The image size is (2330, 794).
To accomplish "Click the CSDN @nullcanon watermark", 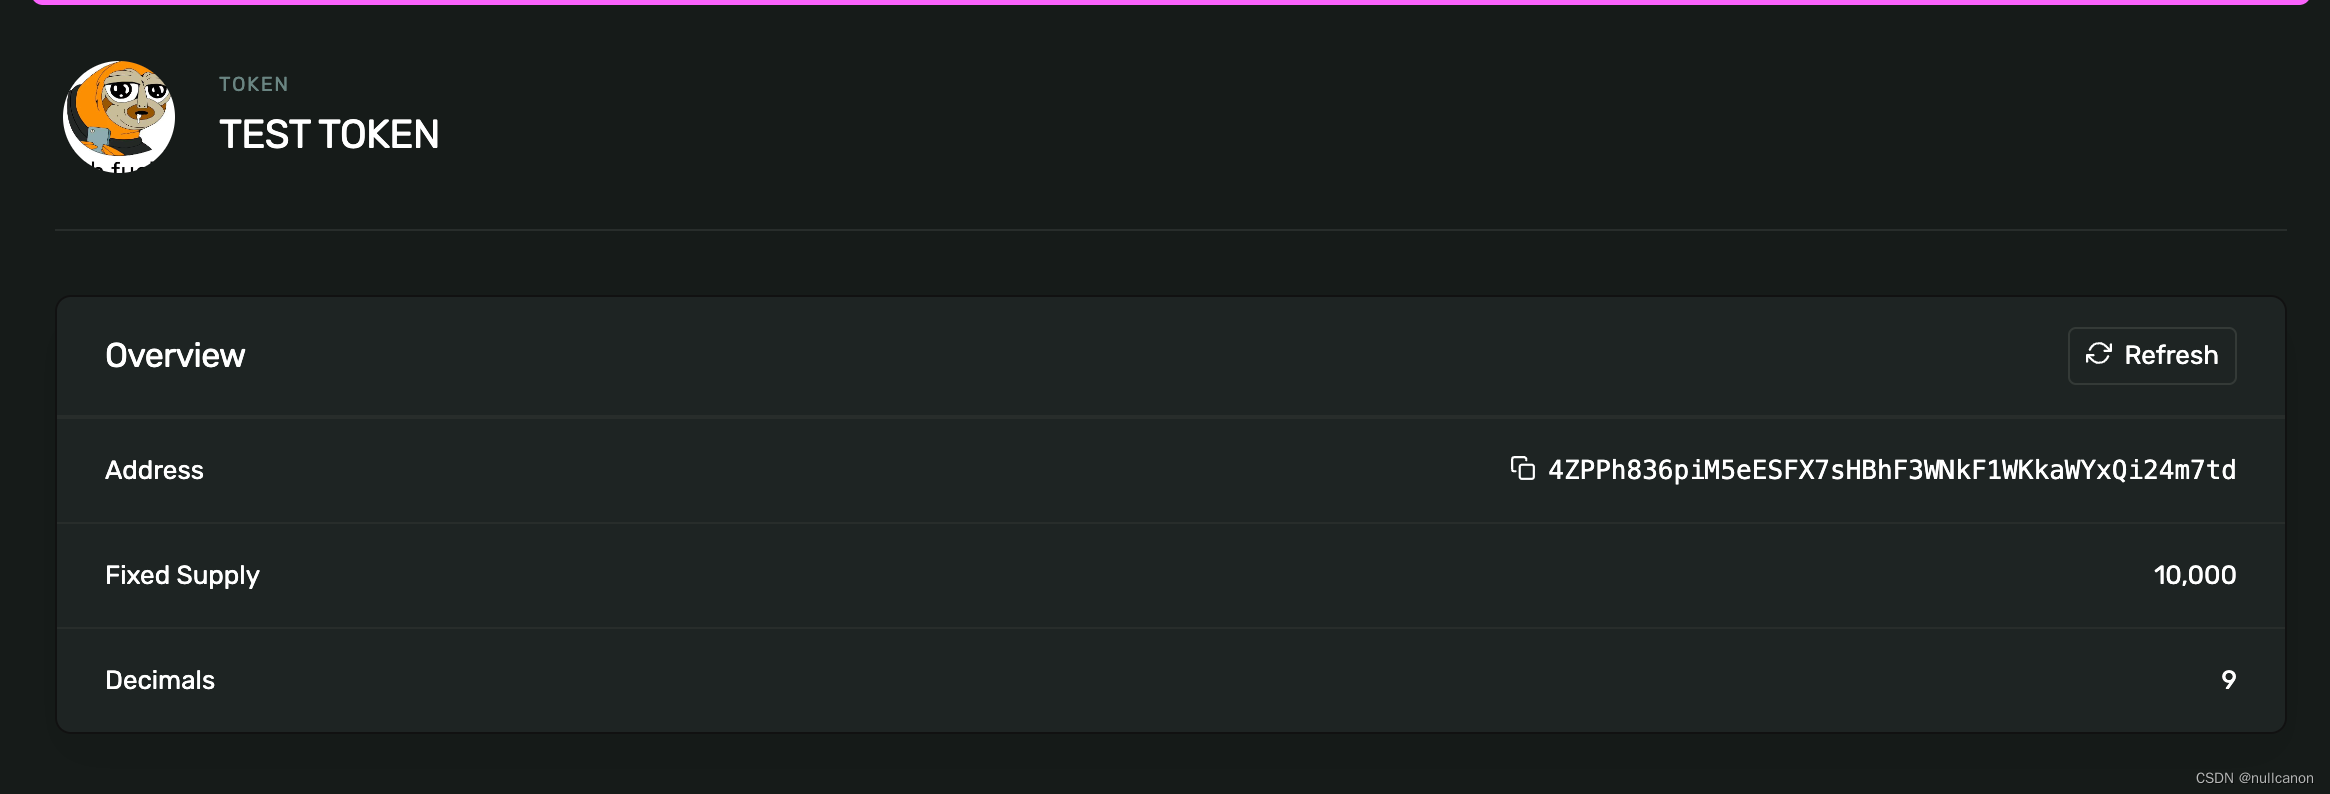I will tap(2254, 778).
